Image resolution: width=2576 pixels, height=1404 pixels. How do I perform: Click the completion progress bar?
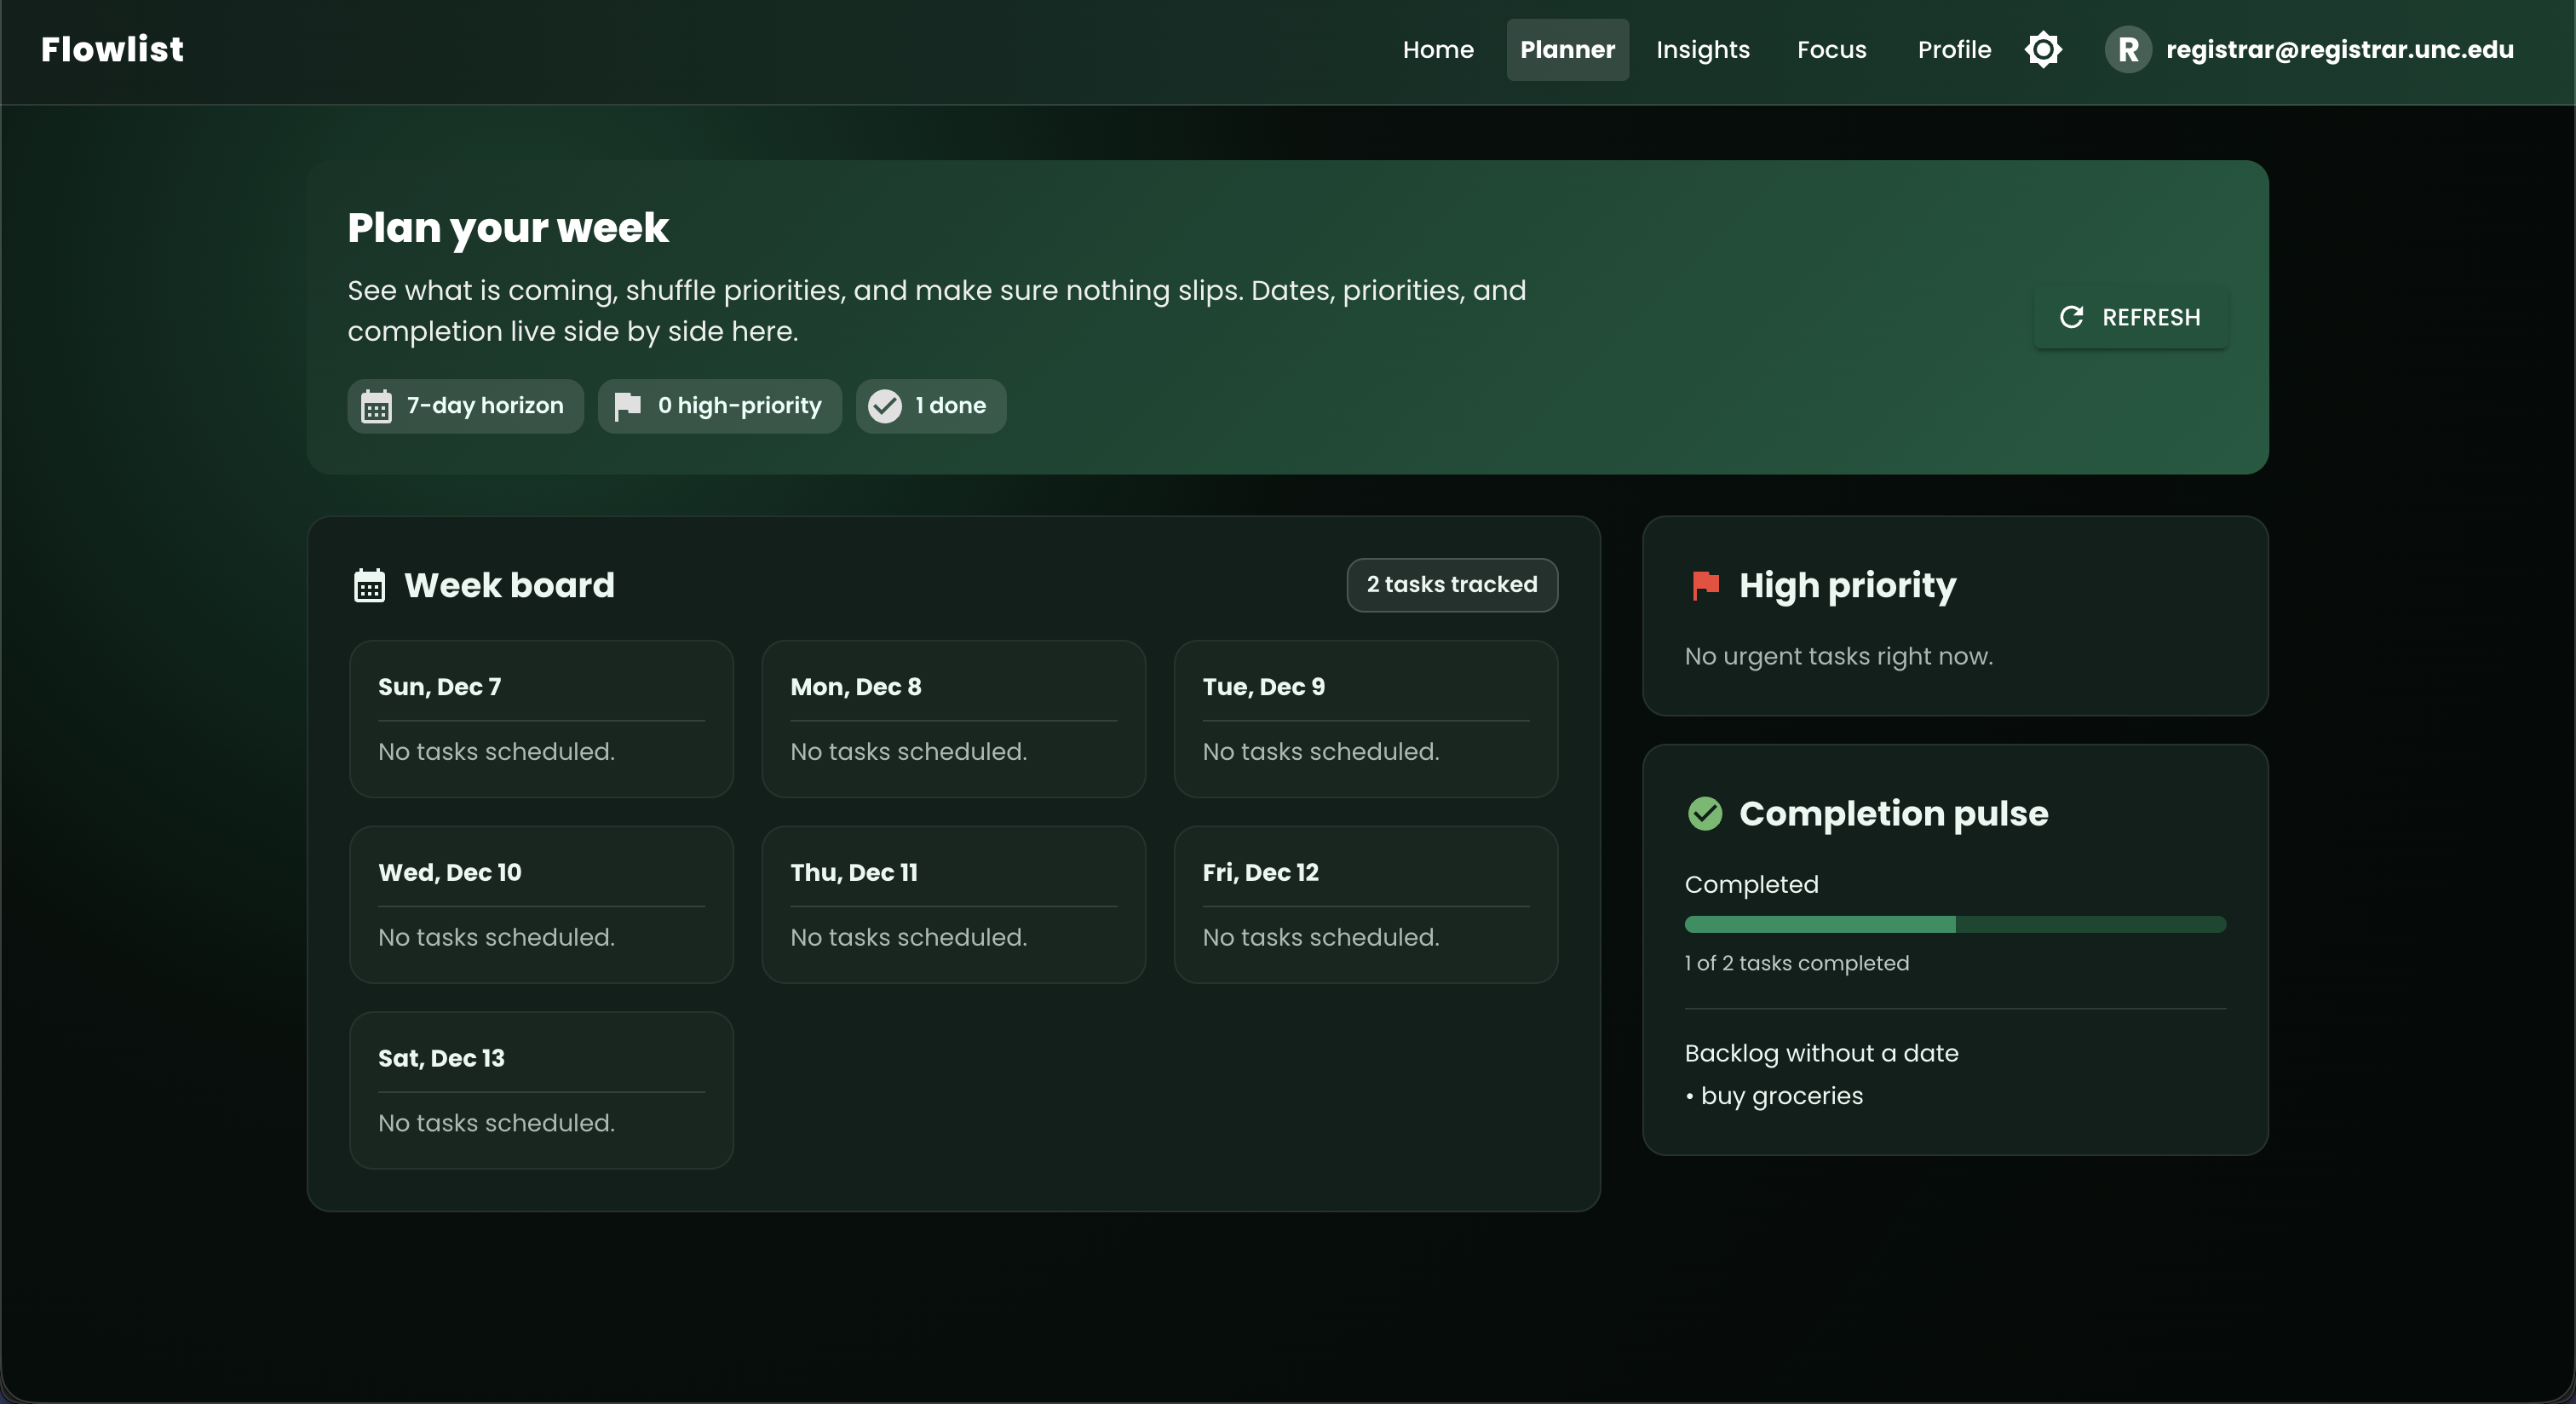point(1954,924)
